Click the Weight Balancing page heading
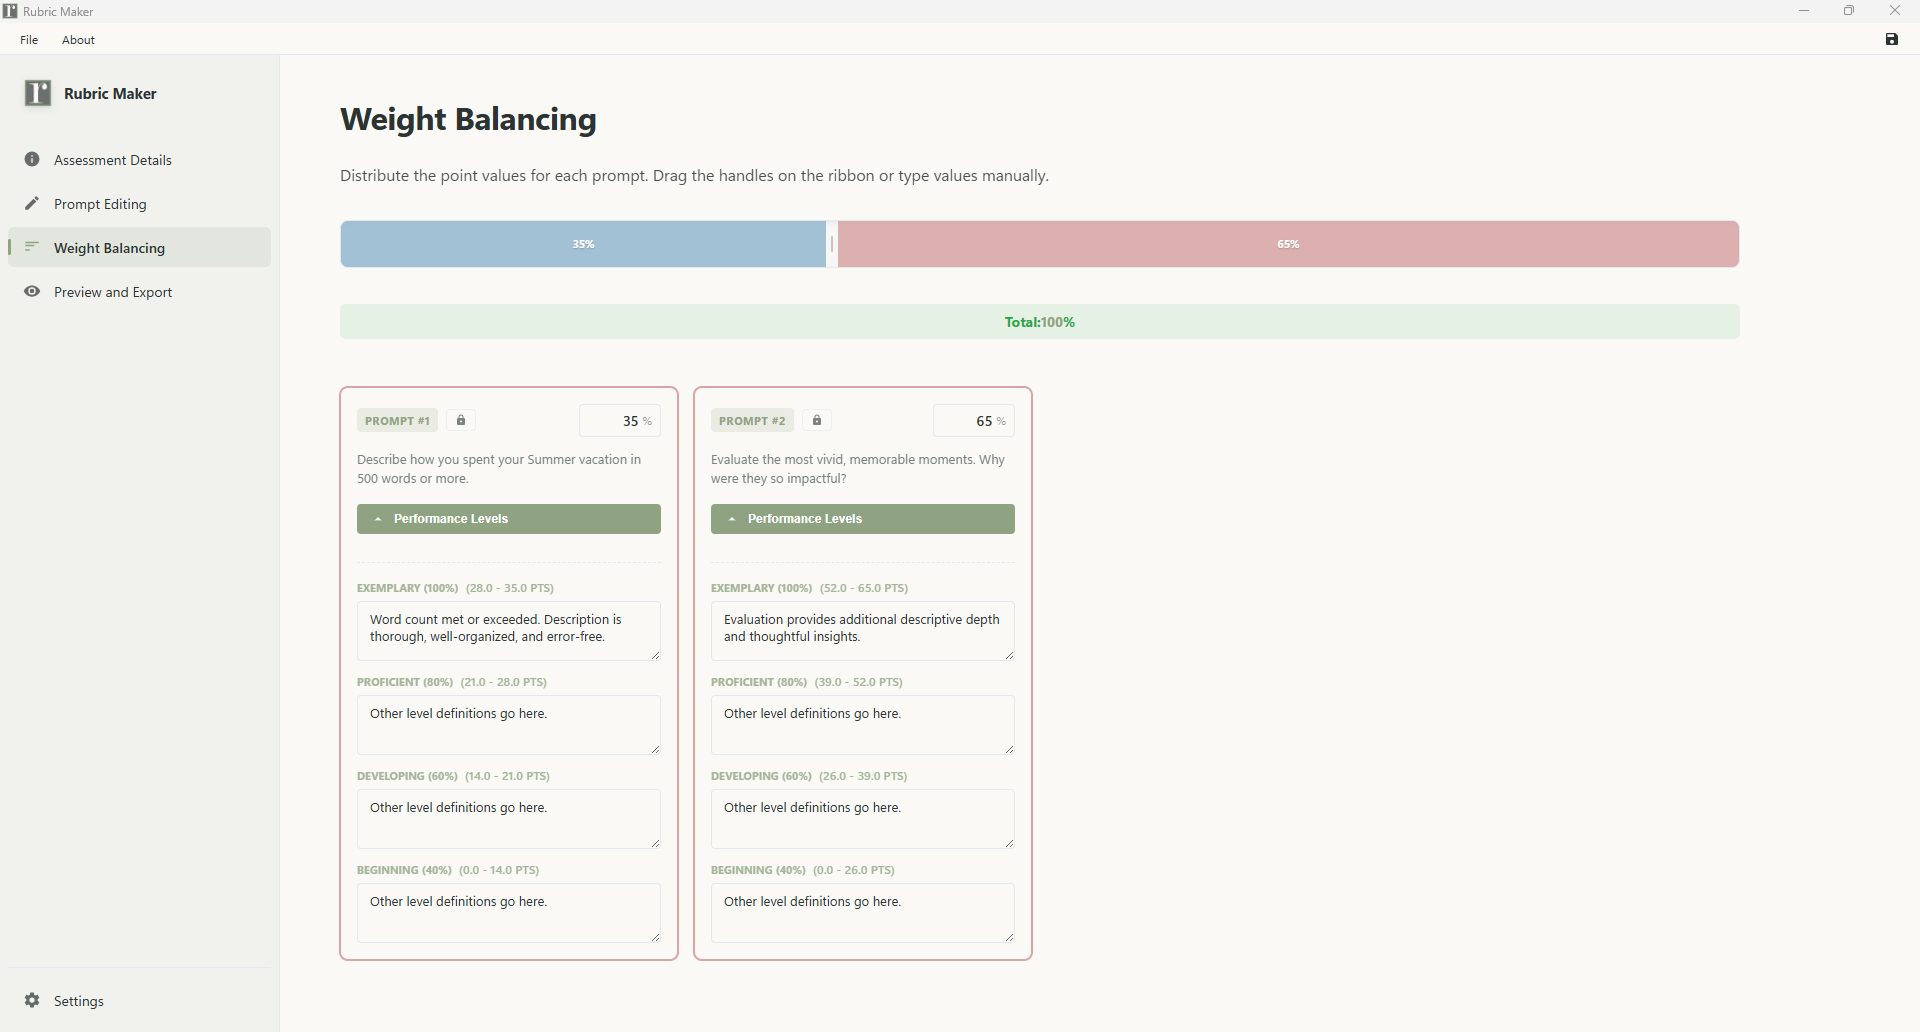 pyautogui.click(x=468, y=119)
